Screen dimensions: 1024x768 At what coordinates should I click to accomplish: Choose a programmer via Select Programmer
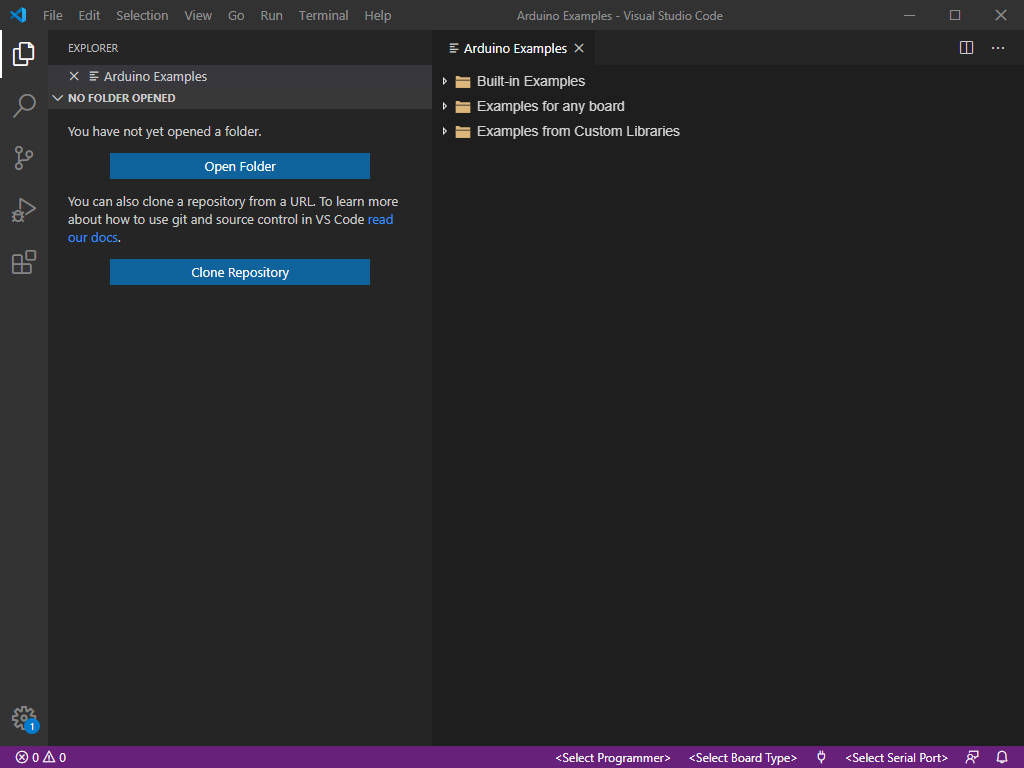pos(613,758)
